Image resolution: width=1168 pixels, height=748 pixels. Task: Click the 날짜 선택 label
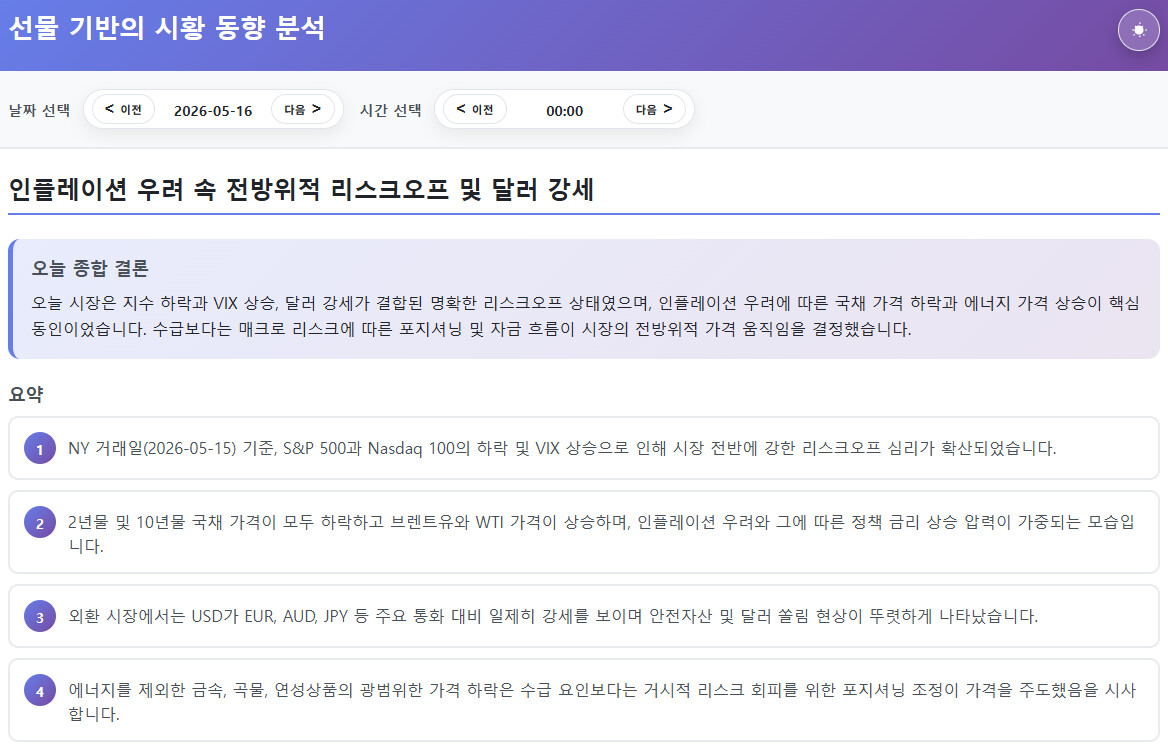click(39, 110)
